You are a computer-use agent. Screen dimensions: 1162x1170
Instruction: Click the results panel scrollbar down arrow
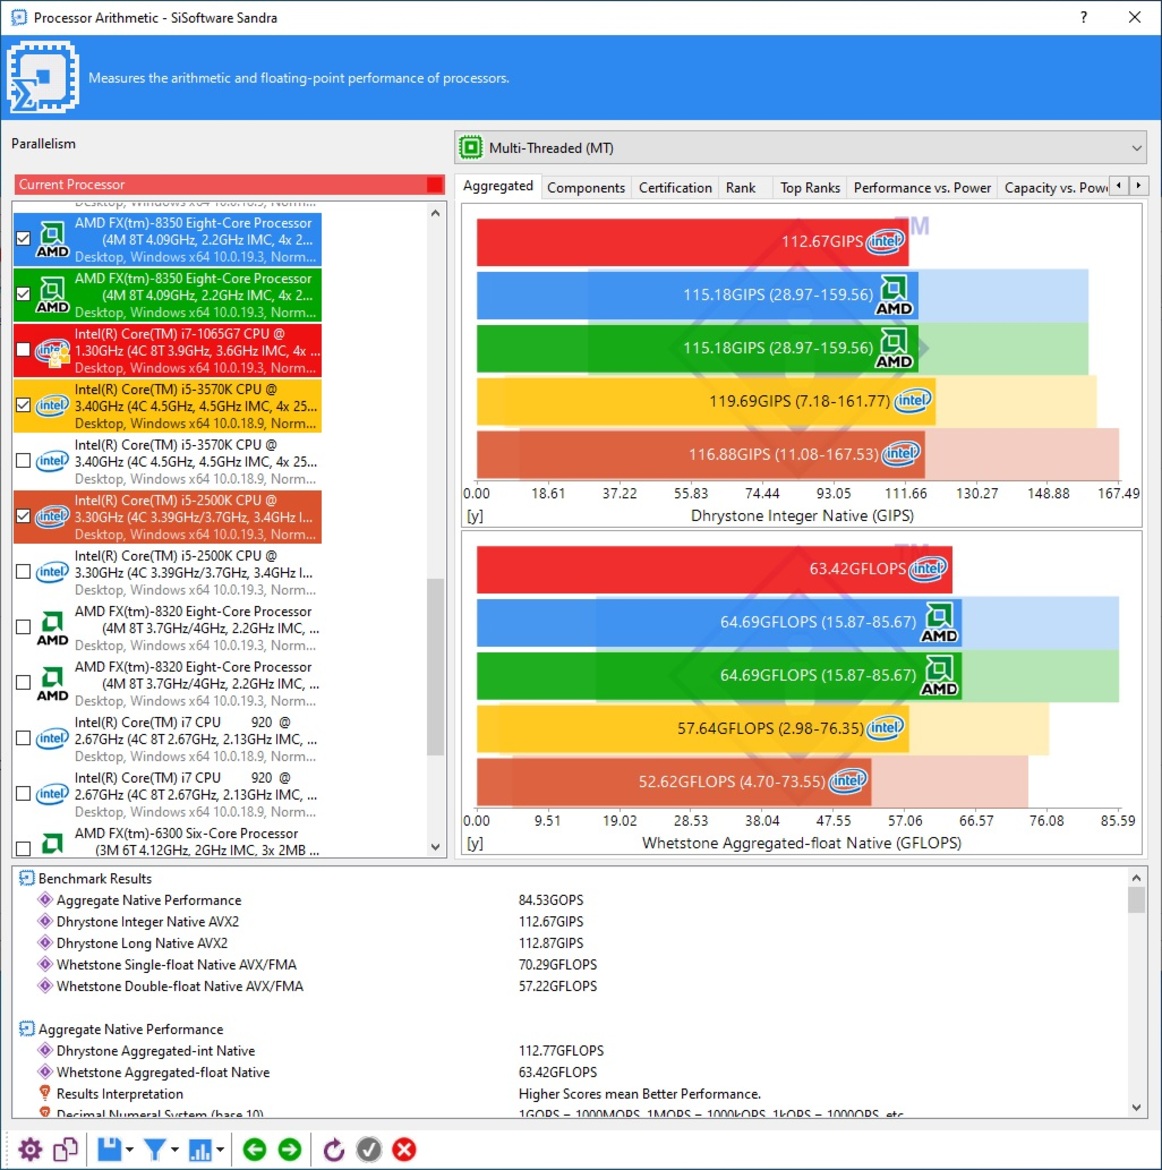pyautogui.click(x=1136, y=1107)
